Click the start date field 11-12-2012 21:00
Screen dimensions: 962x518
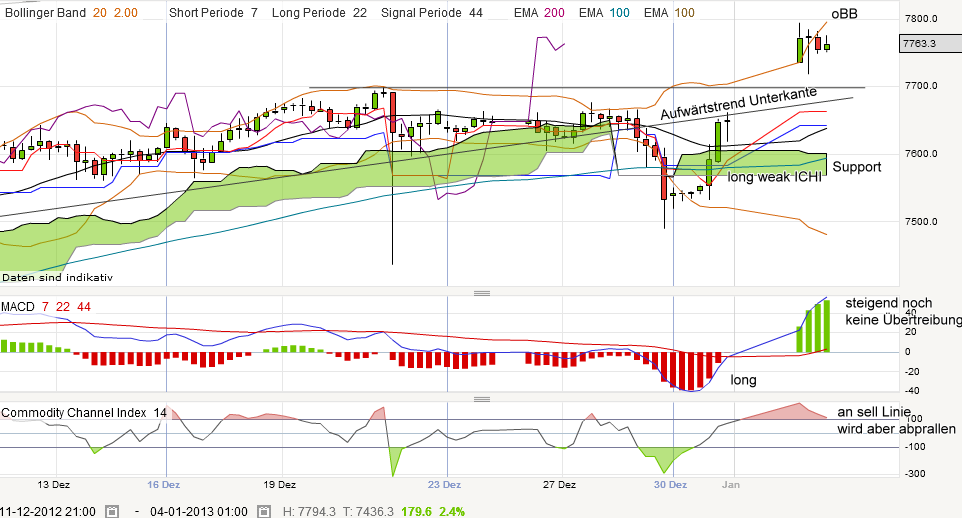click(48, 511)
